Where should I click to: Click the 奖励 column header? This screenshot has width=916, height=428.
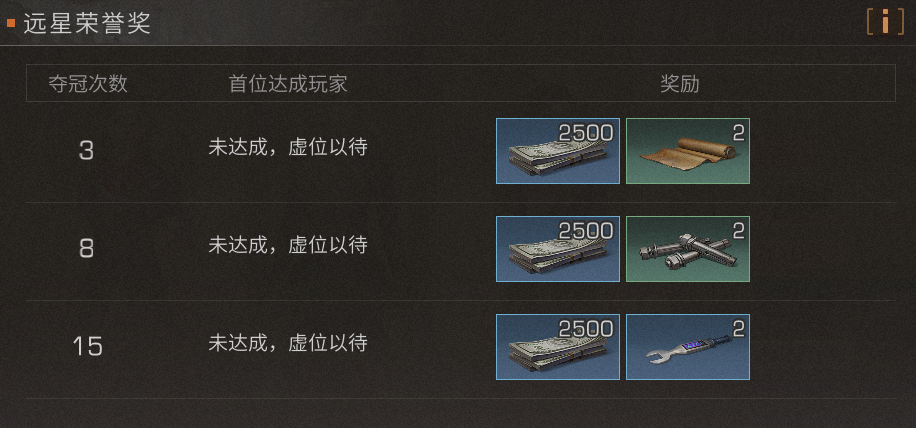coord(679,83)
